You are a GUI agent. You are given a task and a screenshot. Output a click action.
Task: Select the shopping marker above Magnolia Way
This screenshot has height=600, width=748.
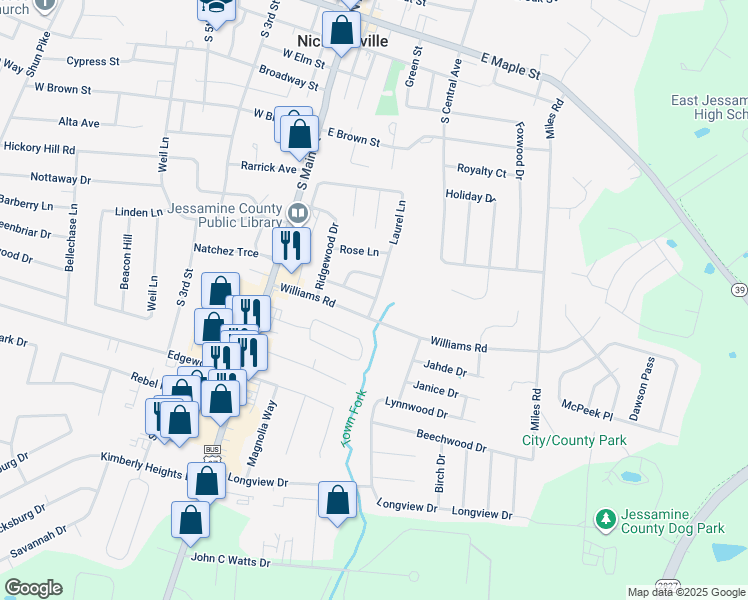220,400
